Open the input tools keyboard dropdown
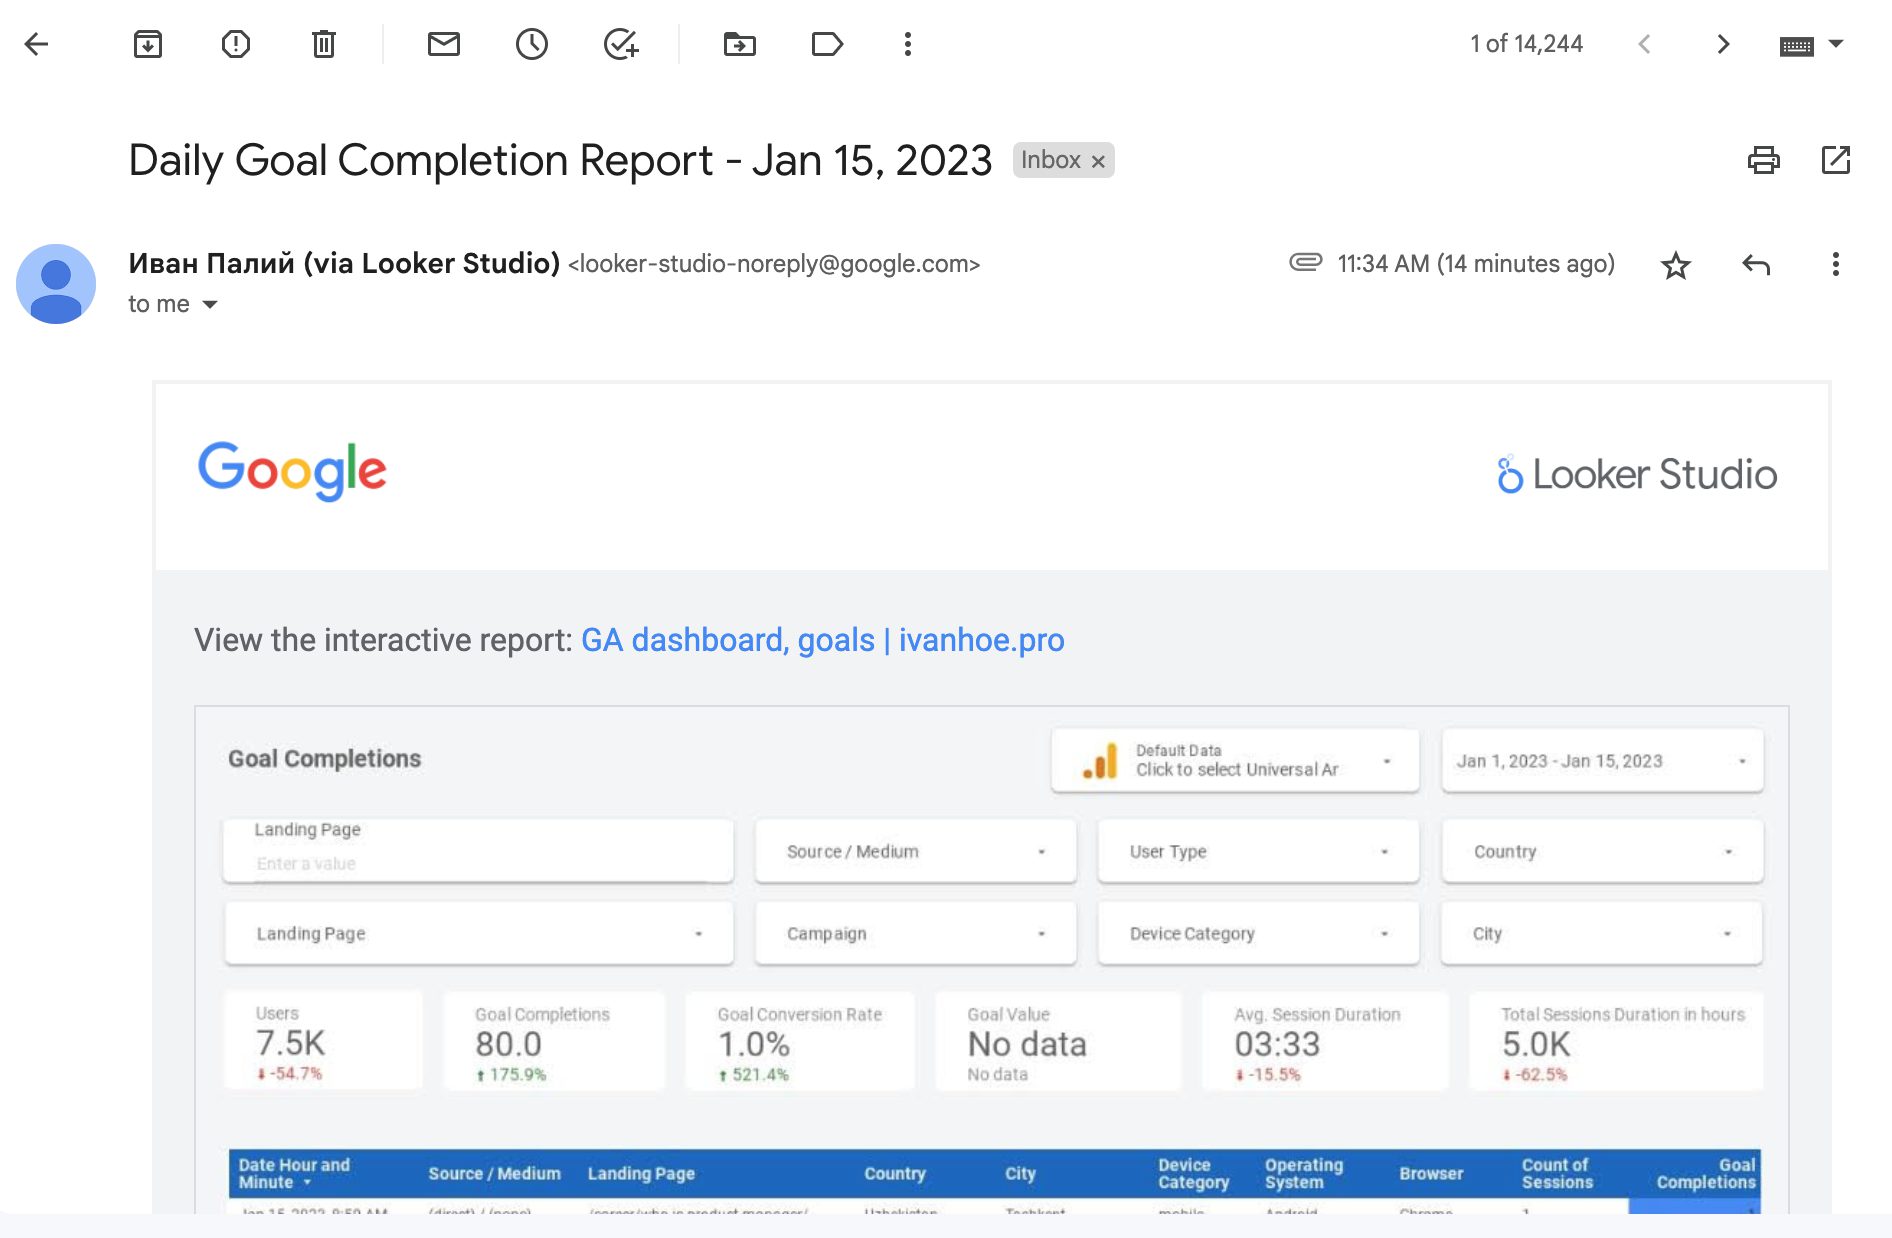Screen dimensions: 1892x1238 tap(1836, 44)
